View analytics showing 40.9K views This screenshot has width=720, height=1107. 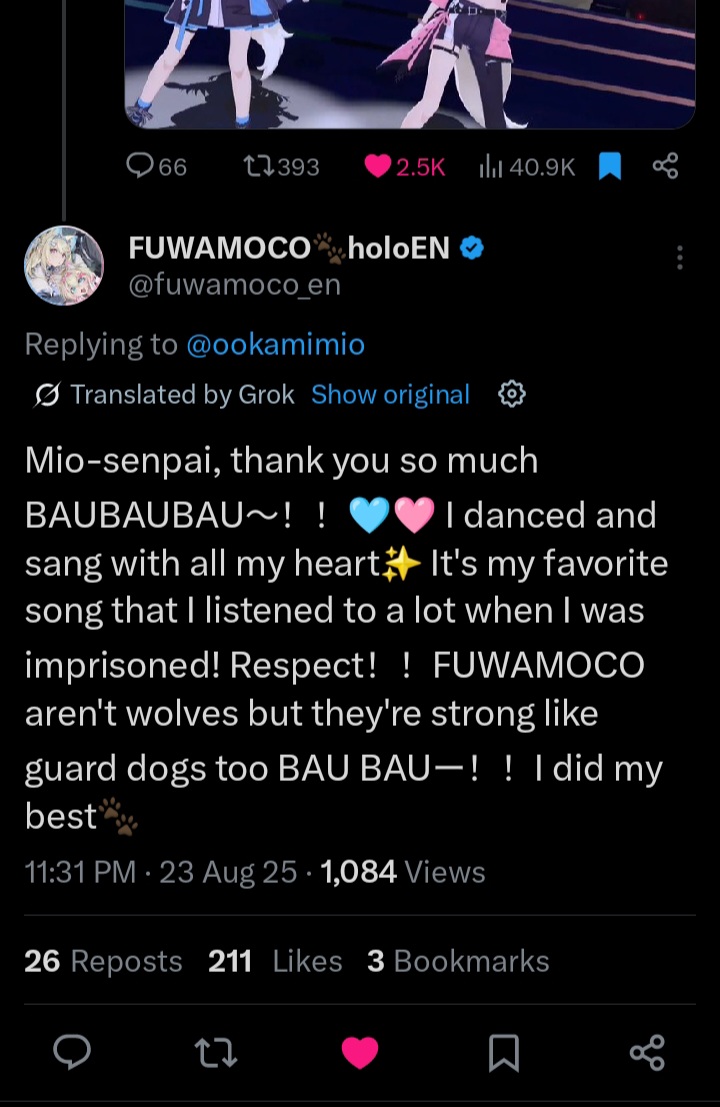pyautogui.click(x=527, y=167)
